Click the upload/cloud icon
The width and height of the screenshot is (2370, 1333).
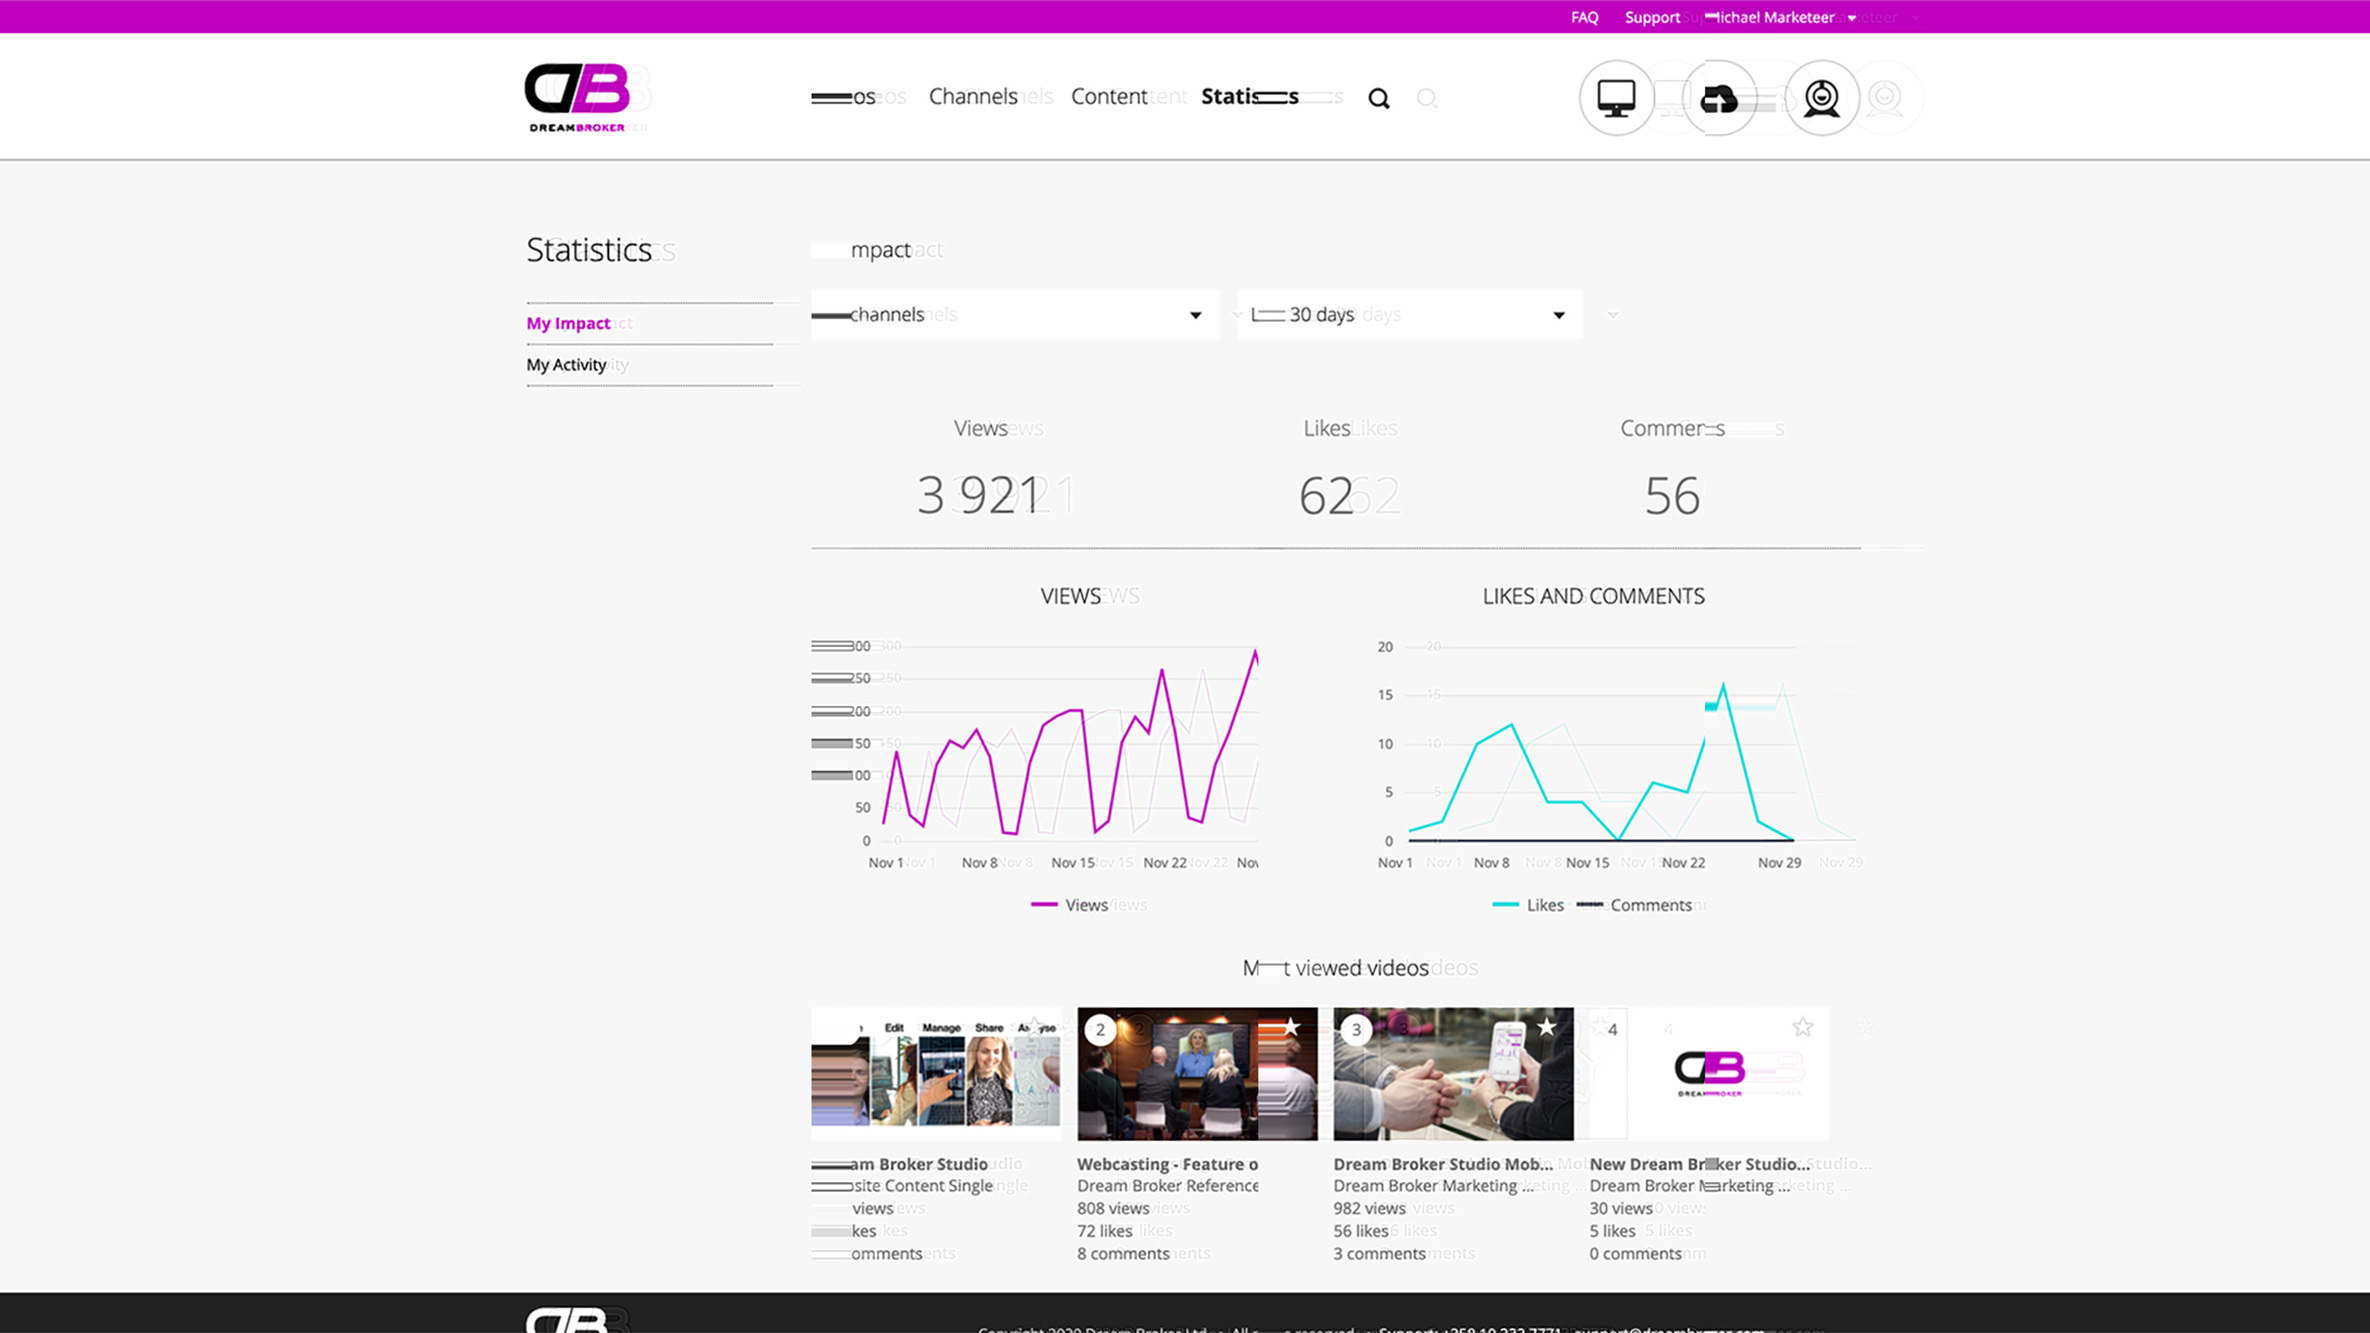click(1719, 98)
